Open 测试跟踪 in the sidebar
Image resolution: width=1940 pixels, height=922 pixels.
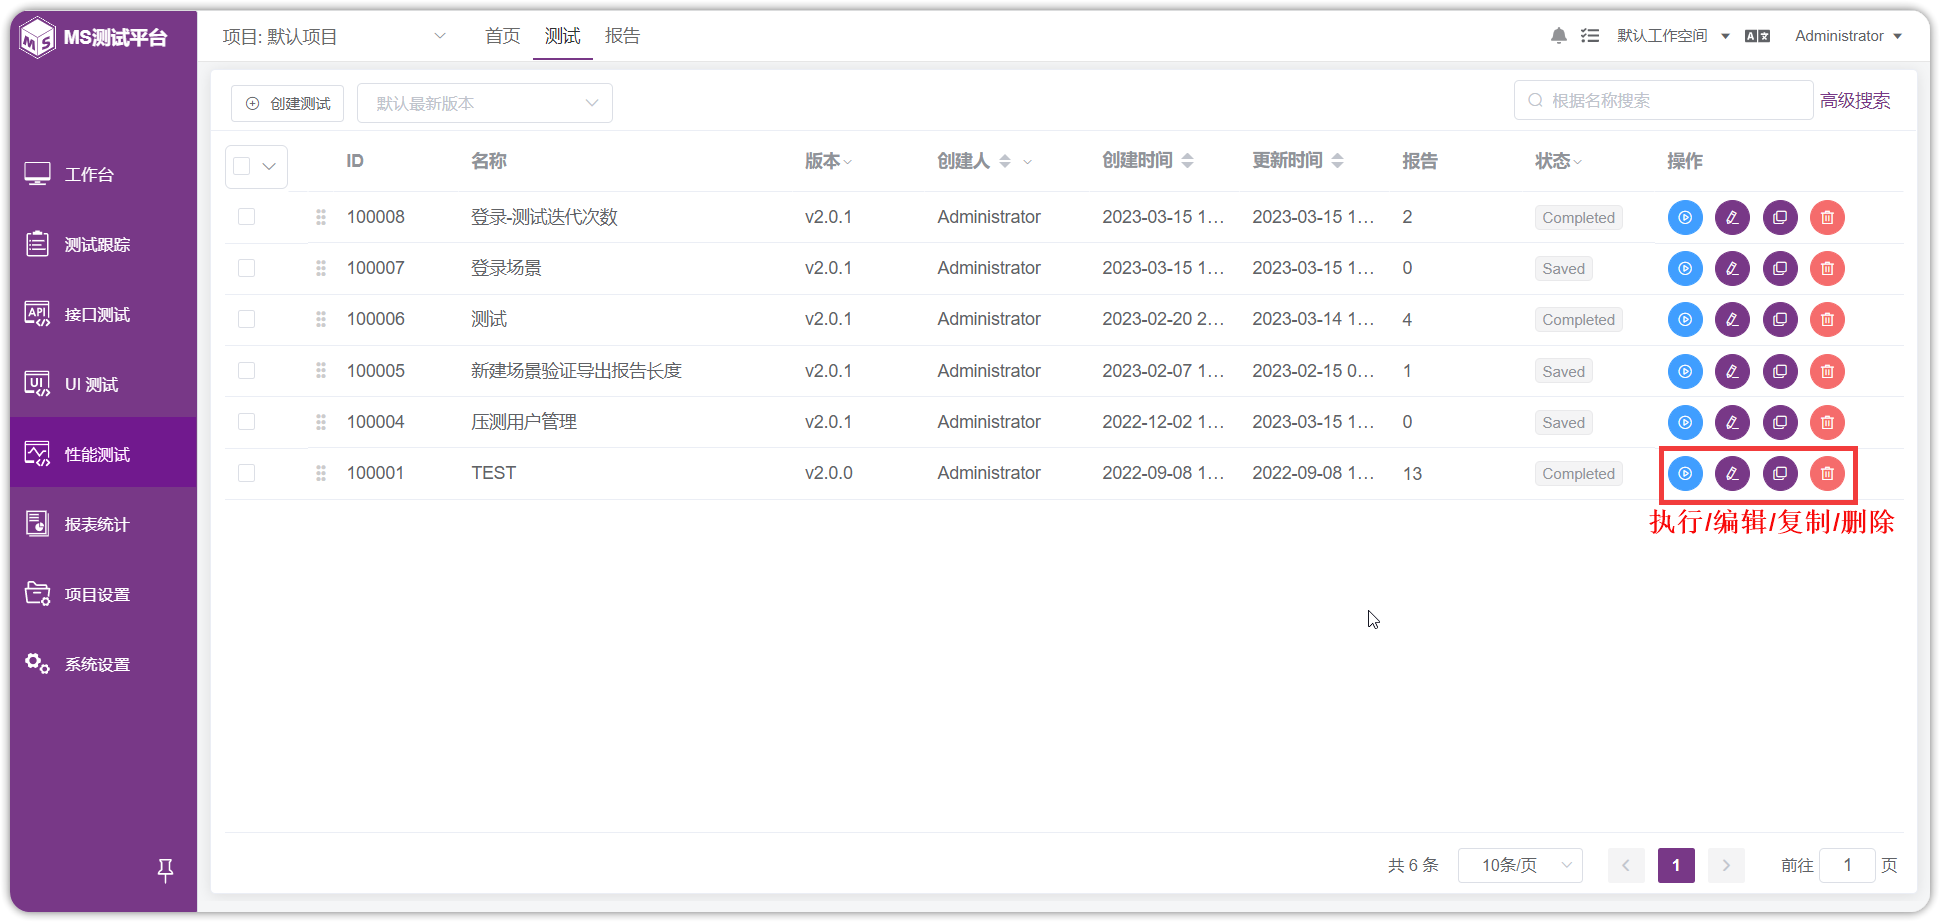[104, 244]
